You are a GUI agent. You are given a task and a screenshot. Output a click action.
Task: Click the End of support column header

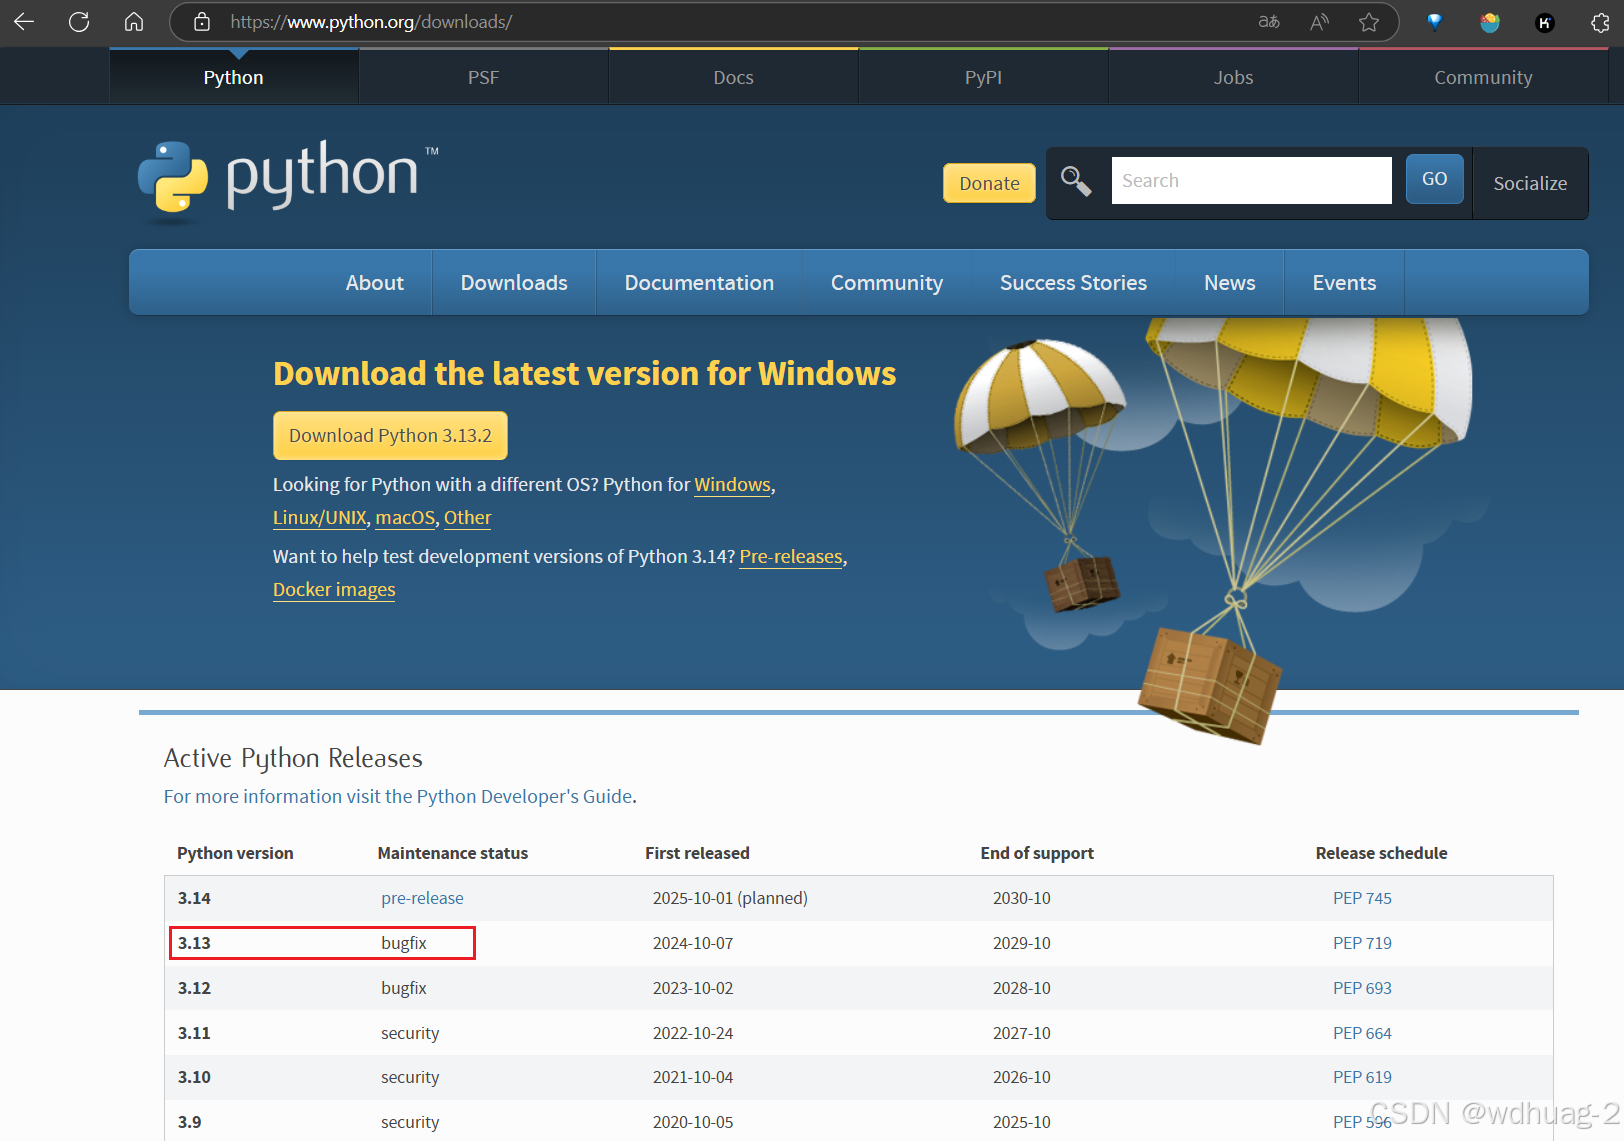click(x=1037, y=853)
